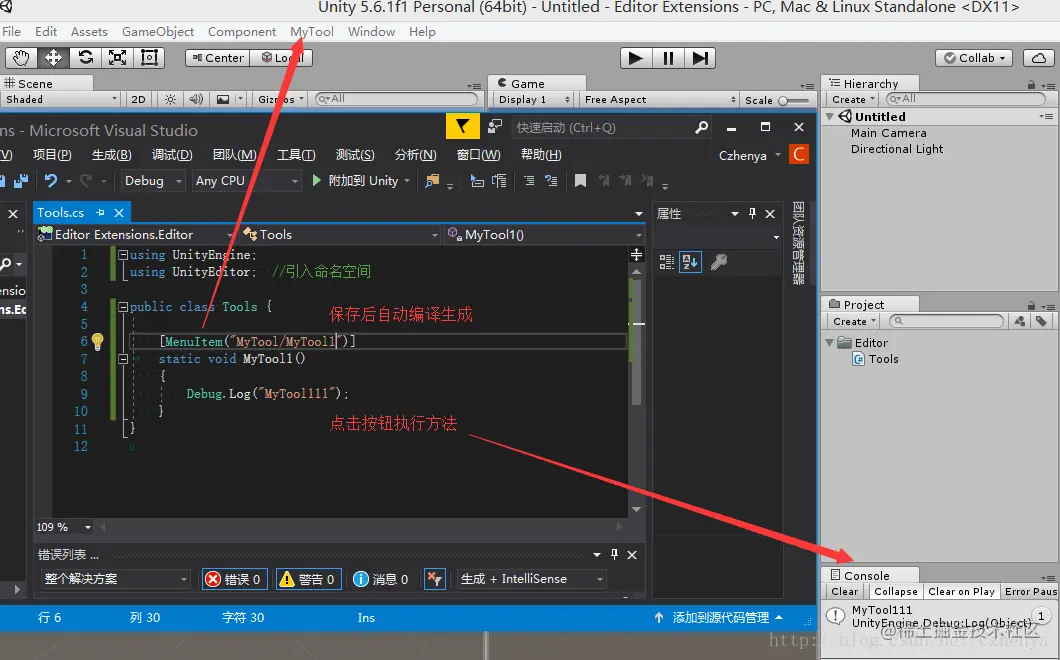
Task: Collapse the Tools class code region
Action: [123, 307]
